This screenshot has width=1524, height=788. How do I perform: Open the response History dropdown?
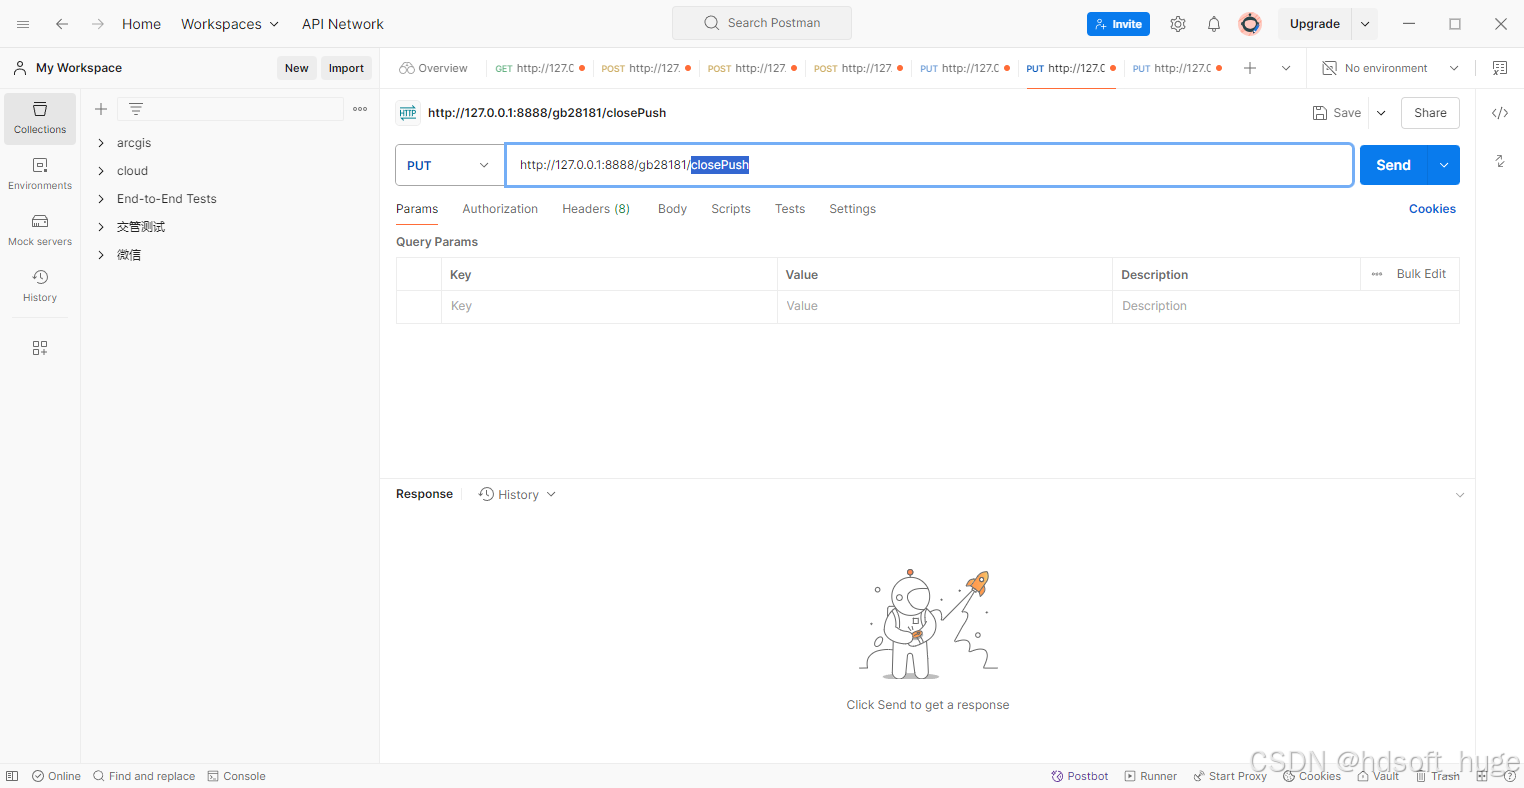[x=517, y=494]
